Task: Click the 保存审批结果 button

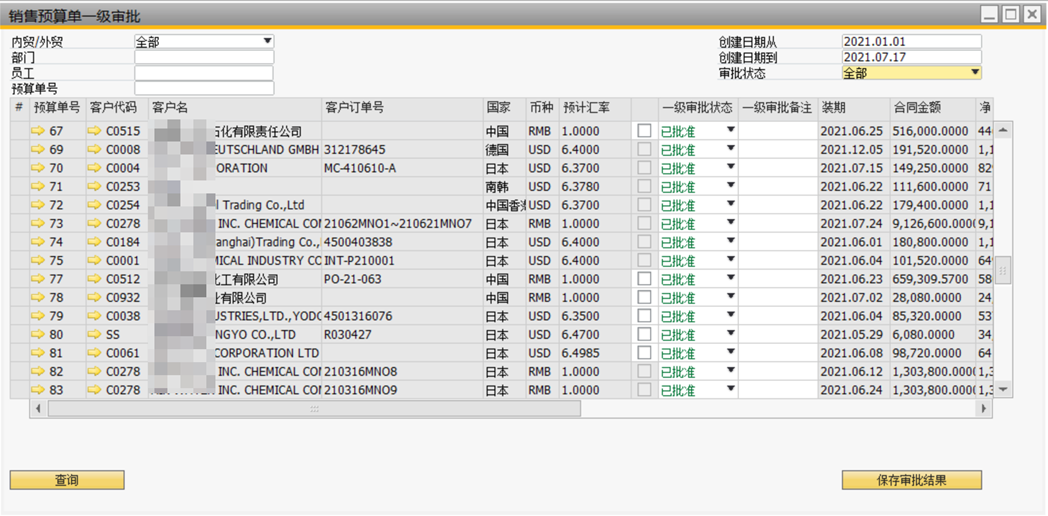Action: point(912,480)
